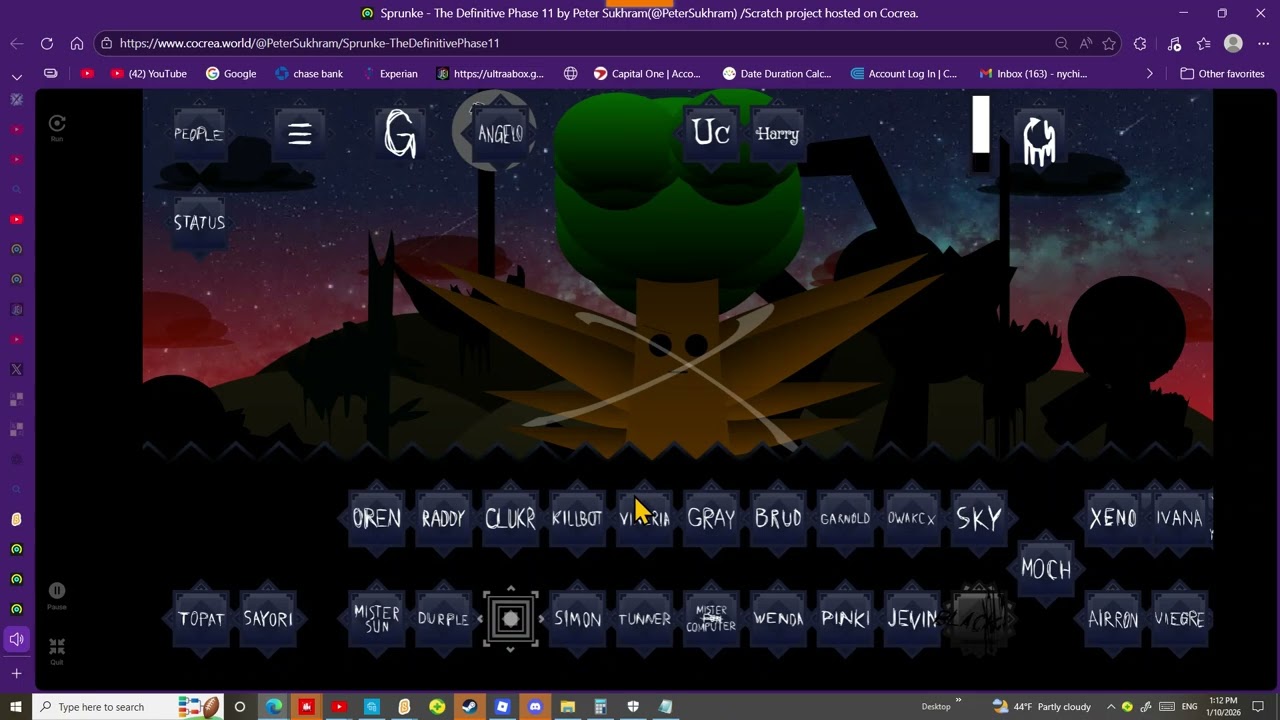Select the IVANA character tile
The width and height of the screenshot is (1280, 720).
(1180, 518)
